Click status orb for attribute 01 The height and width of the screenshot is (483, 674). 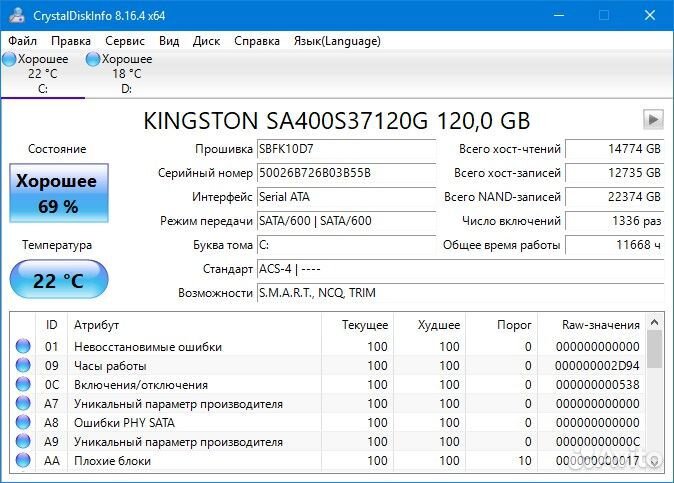[23, 346]
